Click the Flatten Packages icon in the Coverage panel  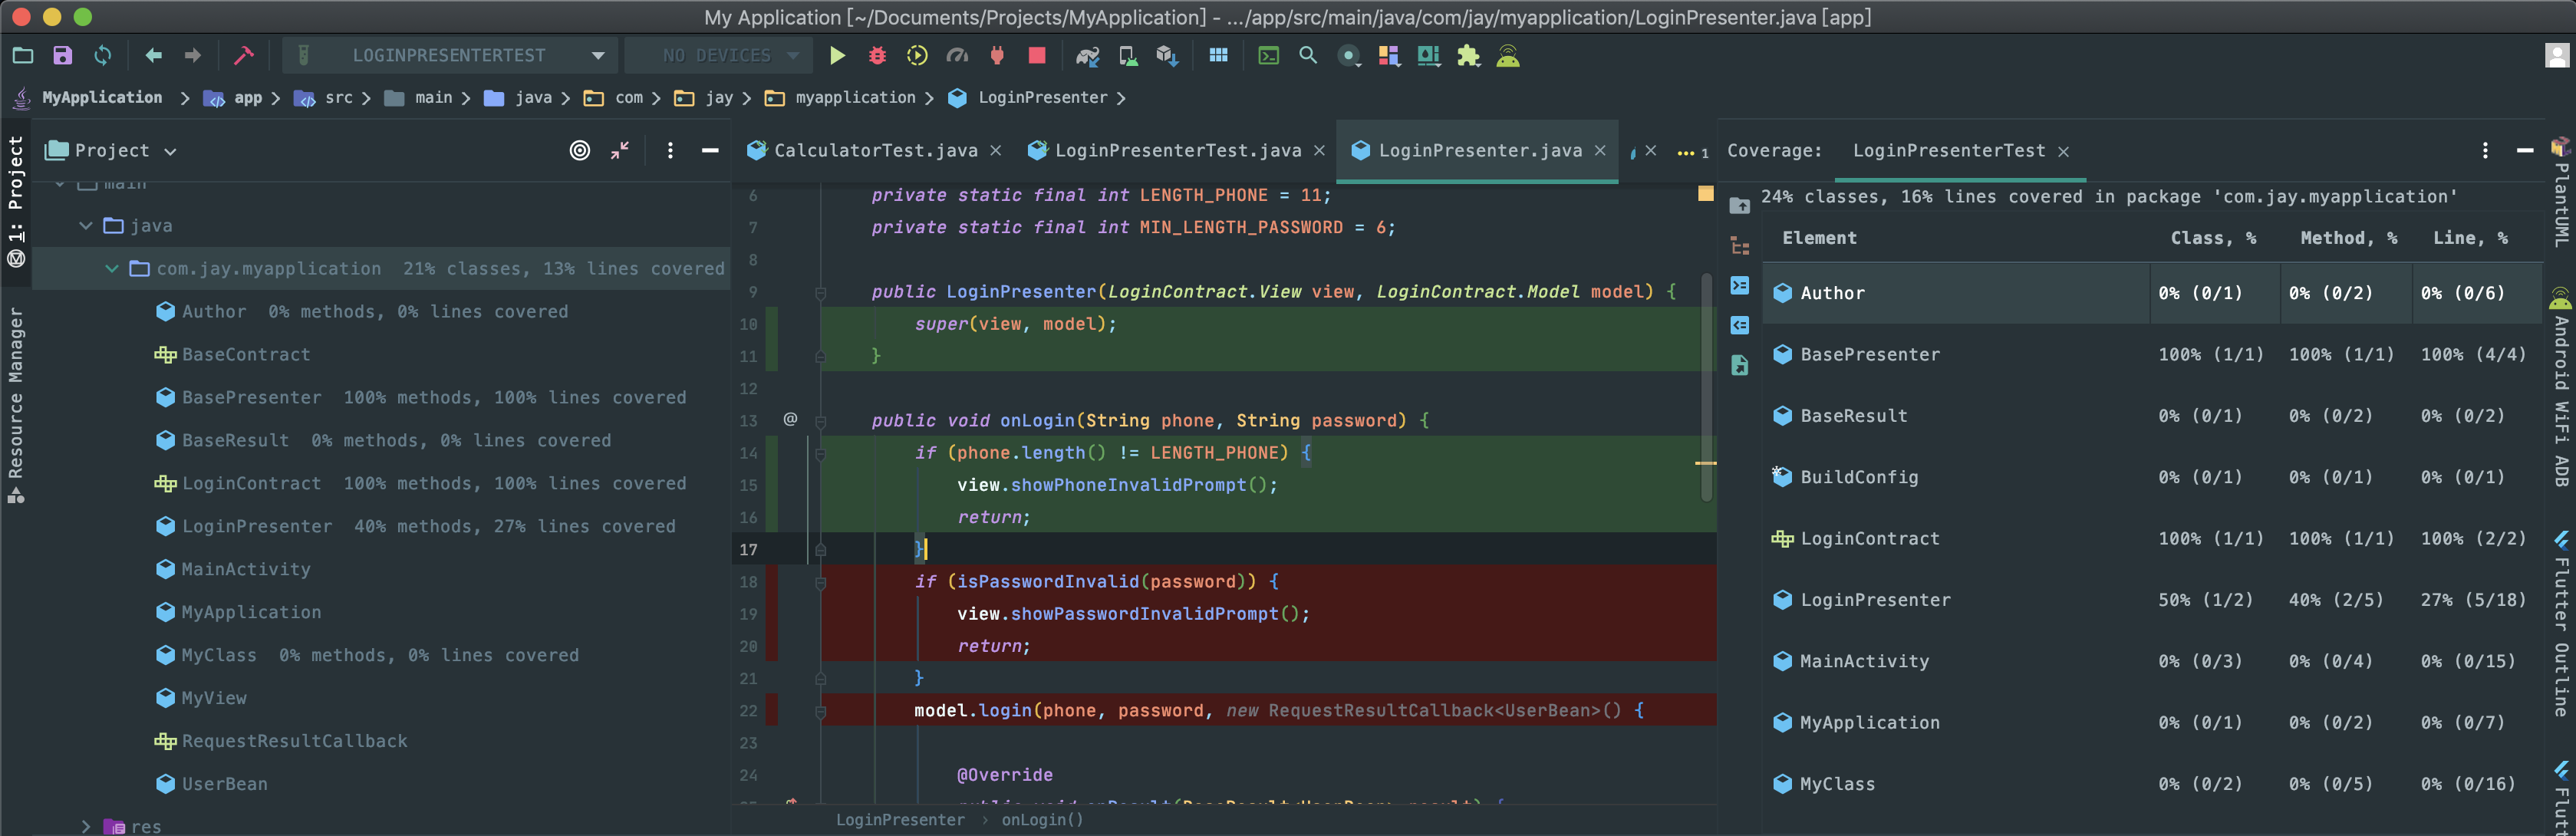click(x=1740, y=246)
